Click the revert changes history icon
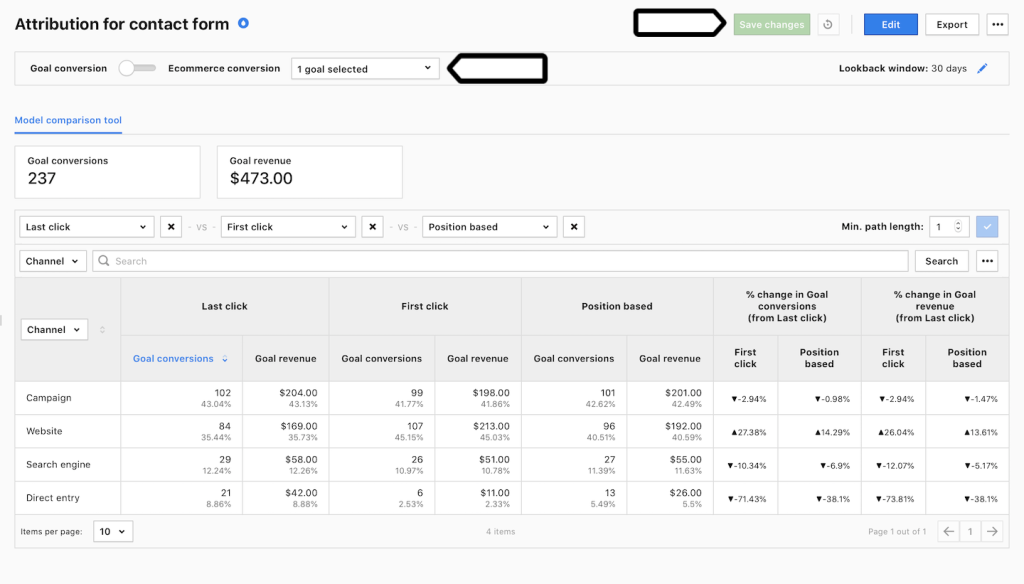This screenshot has height=584, width=1024. [x=829, y=24]
